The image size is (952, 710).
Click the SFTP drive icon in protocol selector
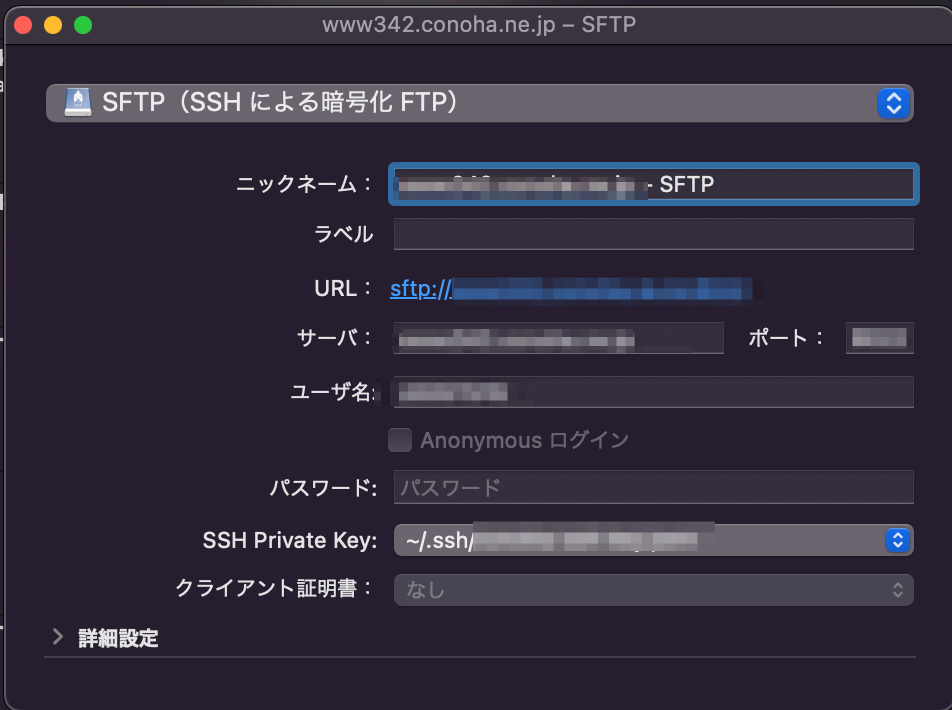[78, 102]
